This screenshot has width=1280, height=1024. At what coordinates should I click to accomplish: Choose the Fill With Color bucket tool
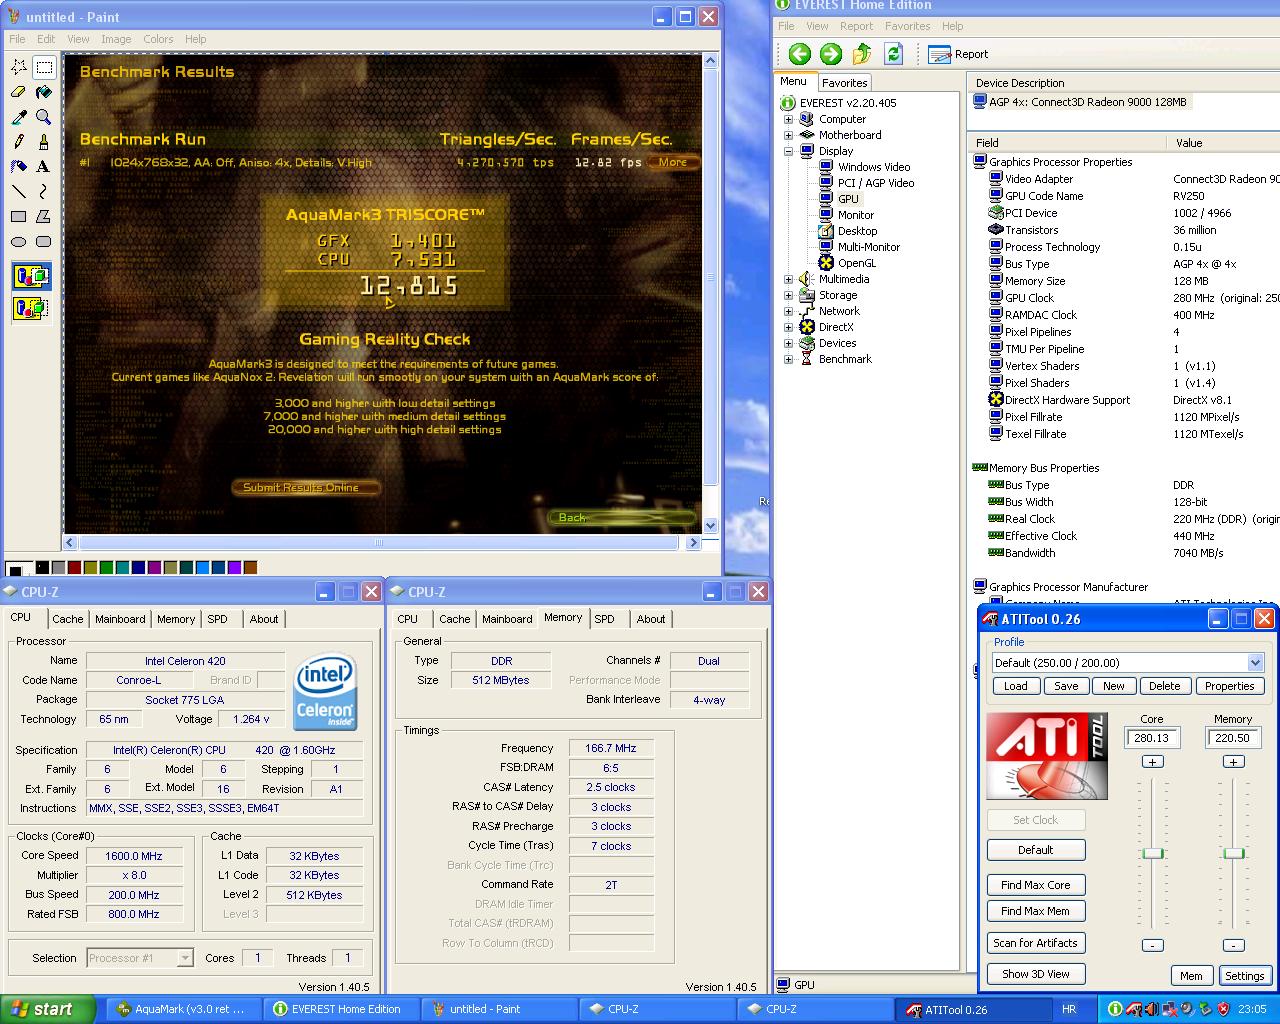tap(44, 92)
